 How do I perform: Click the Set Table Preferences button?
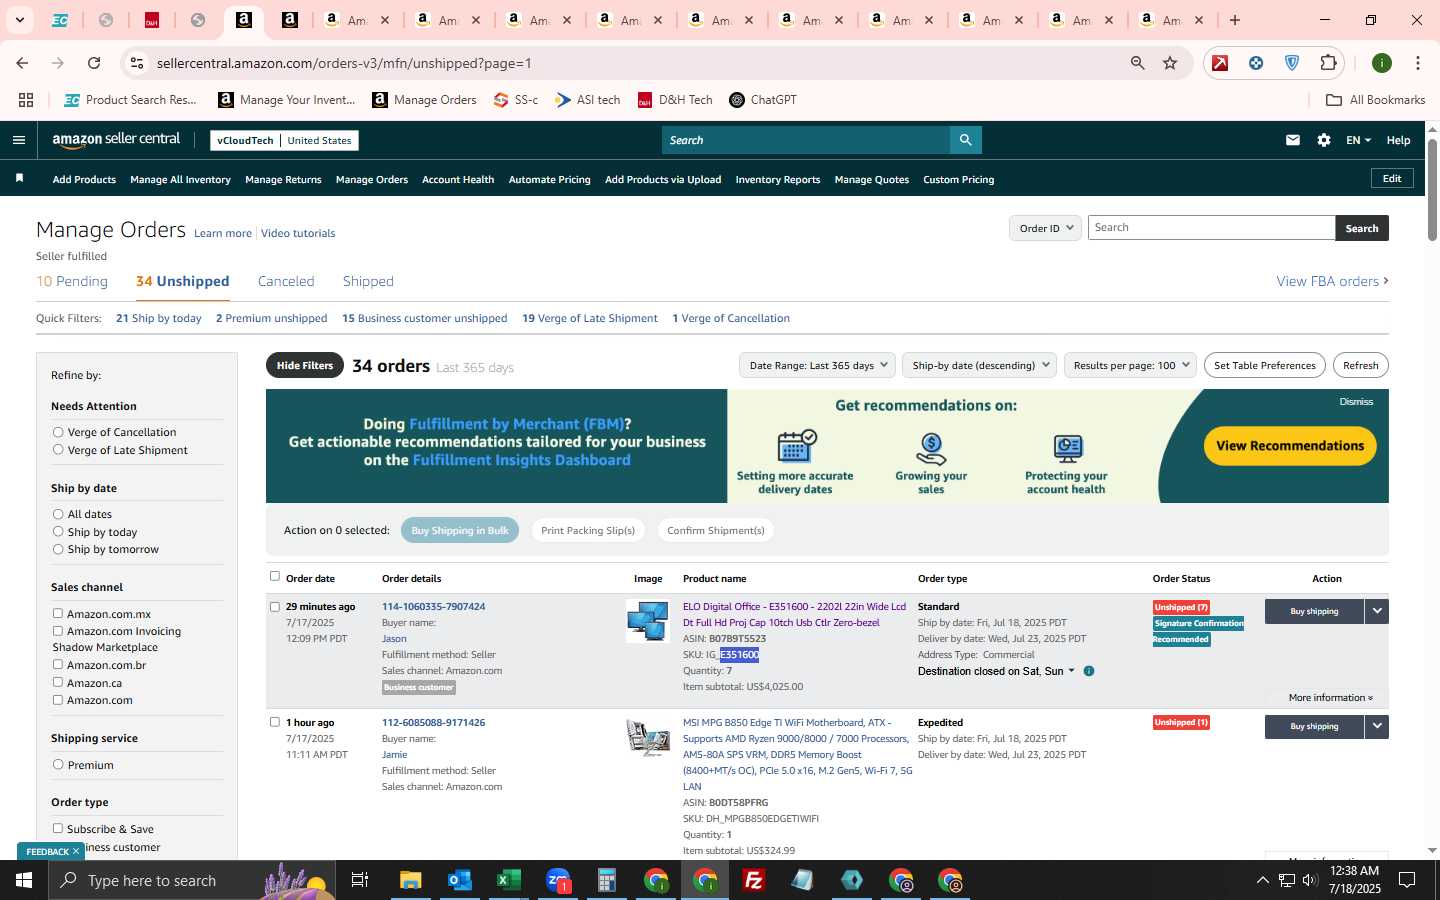pos(1265,365)
